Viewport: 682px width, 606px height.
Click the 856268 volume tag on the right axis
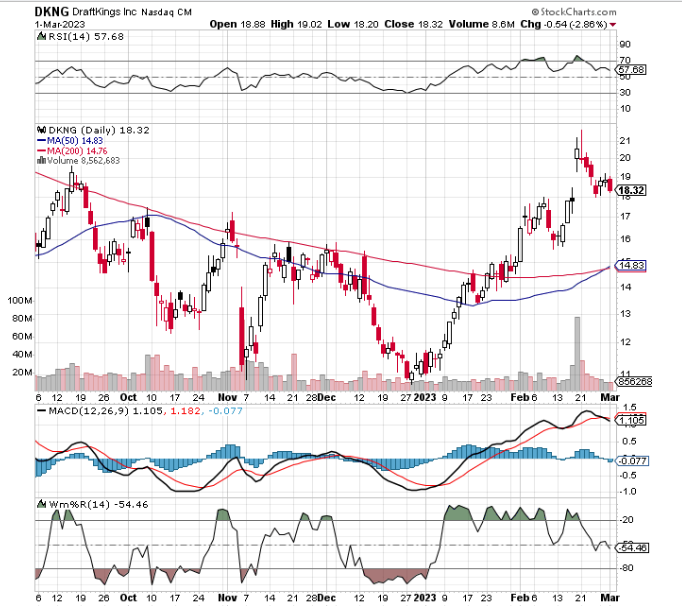coord(635,382)
